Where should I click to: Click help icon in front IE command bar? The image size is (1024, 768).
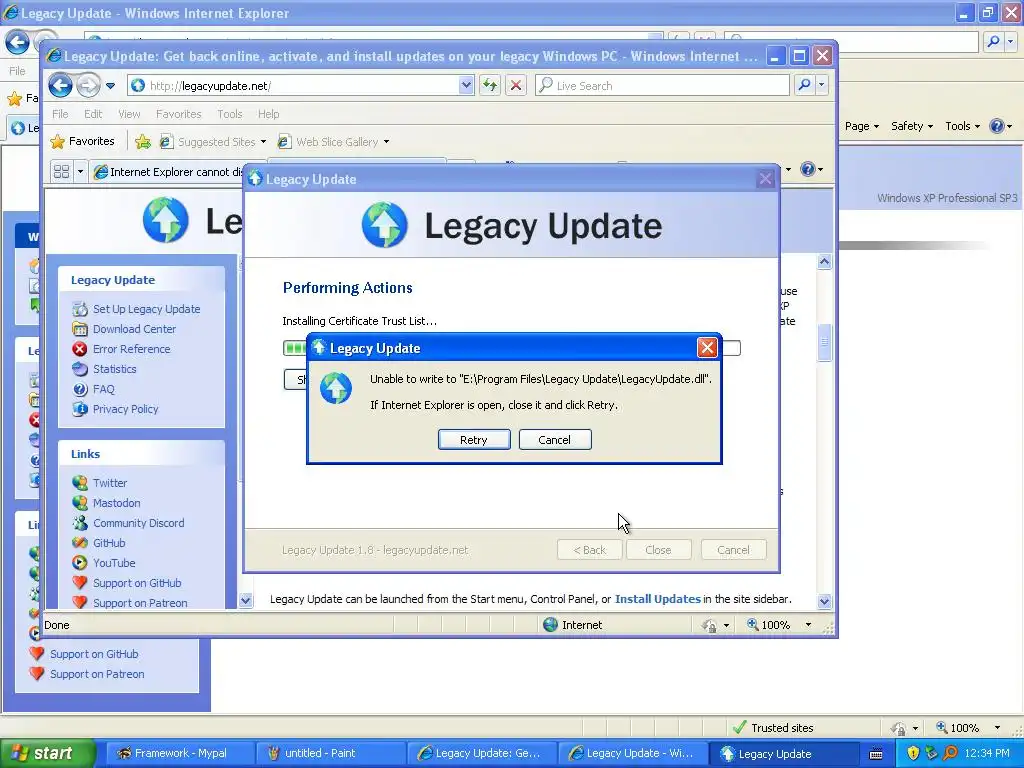point(808,169)
